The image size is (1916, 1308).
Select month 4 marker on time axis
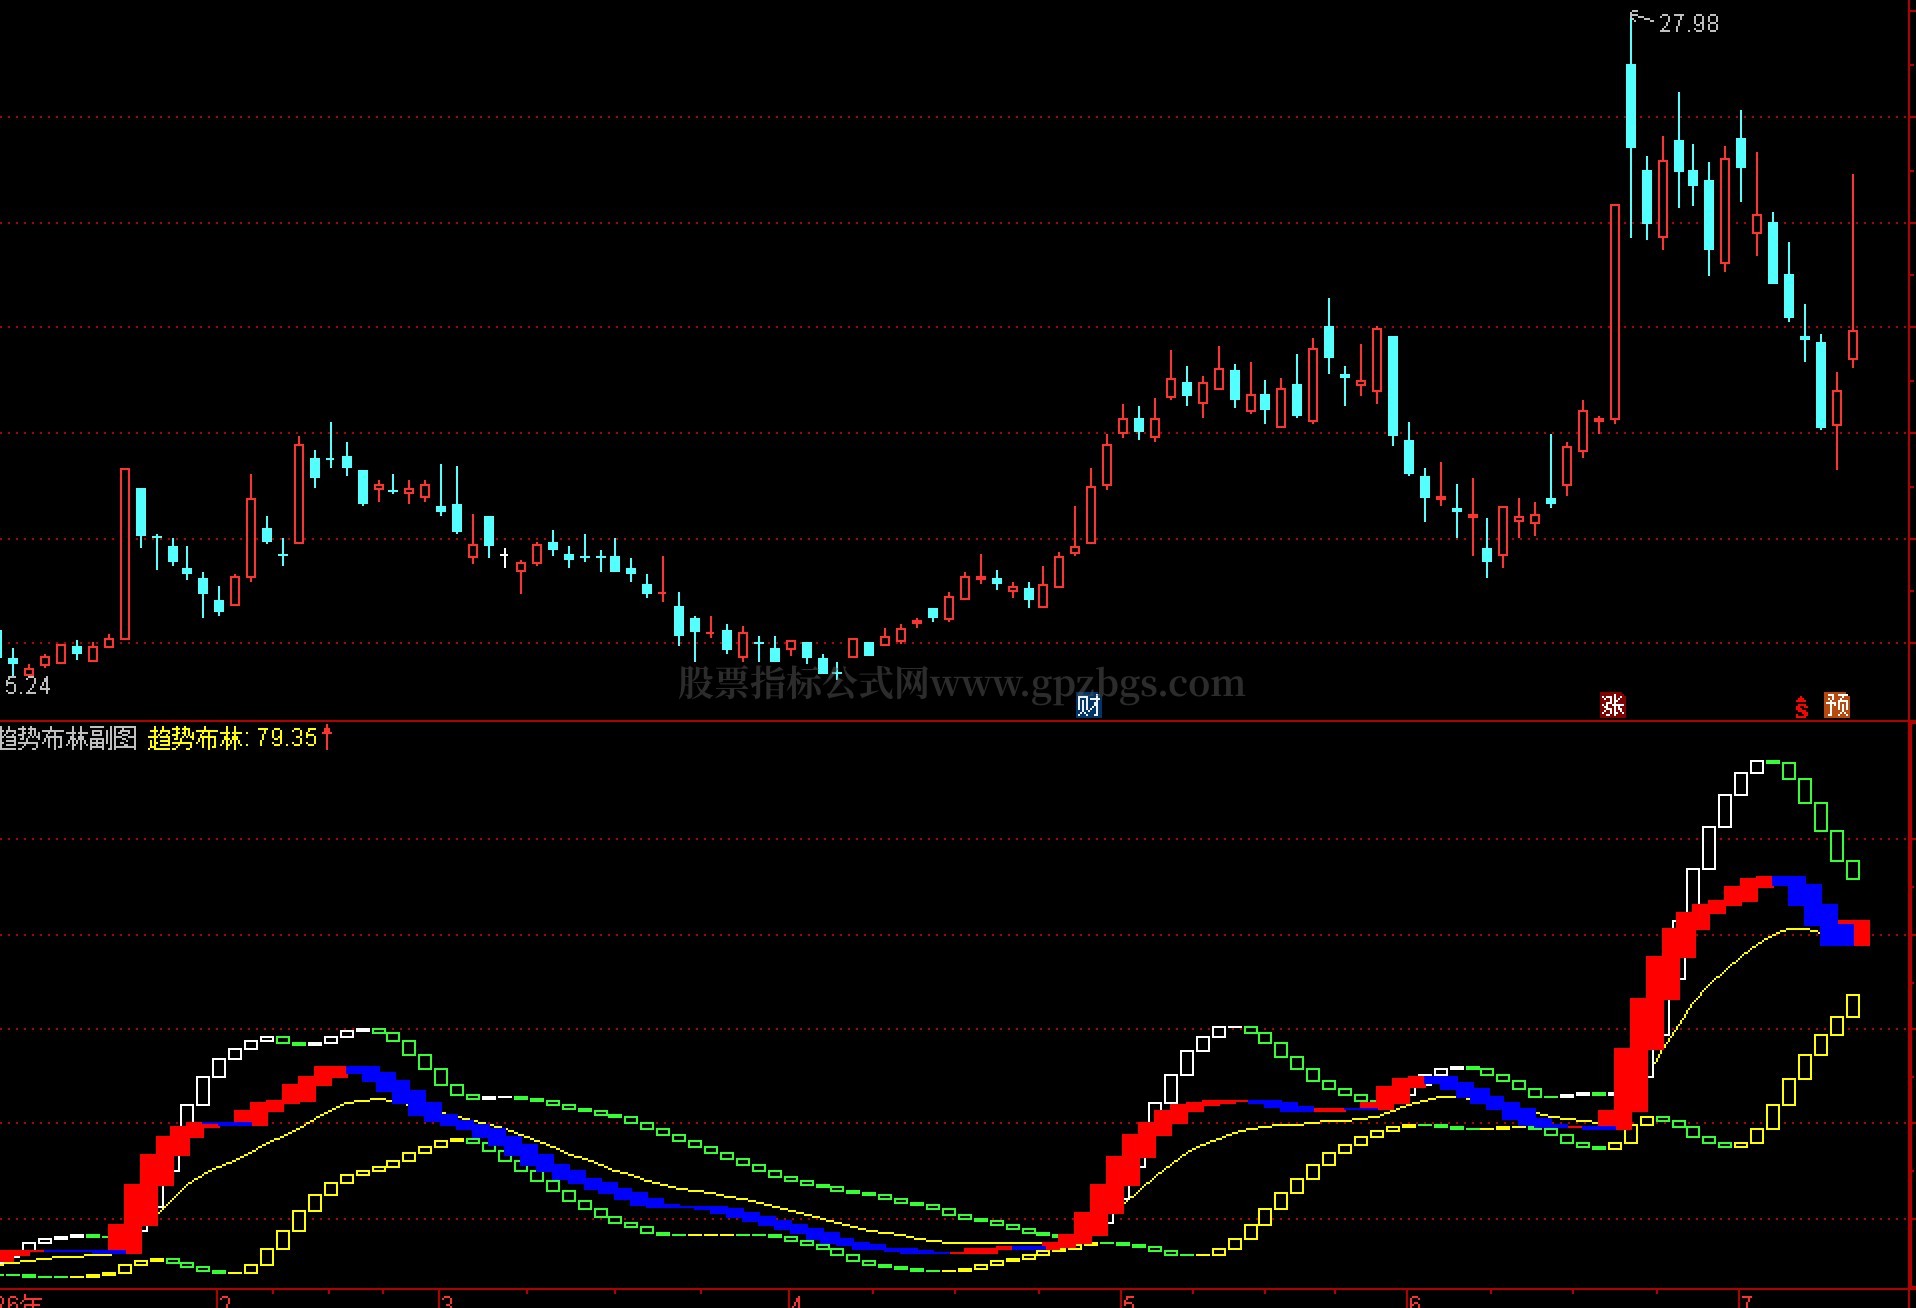click(x=797, y=1301)
